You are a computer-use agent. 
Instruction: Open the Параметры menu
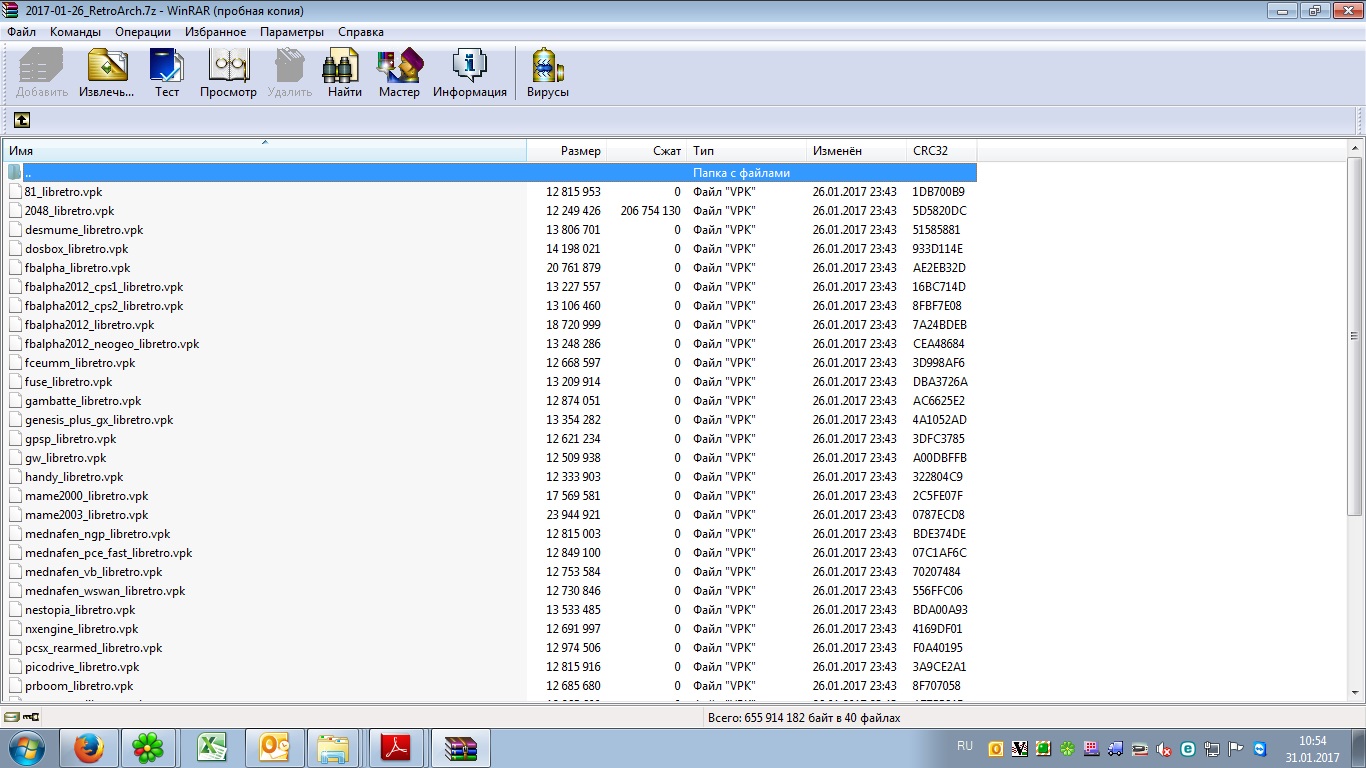tap(292, 32)
